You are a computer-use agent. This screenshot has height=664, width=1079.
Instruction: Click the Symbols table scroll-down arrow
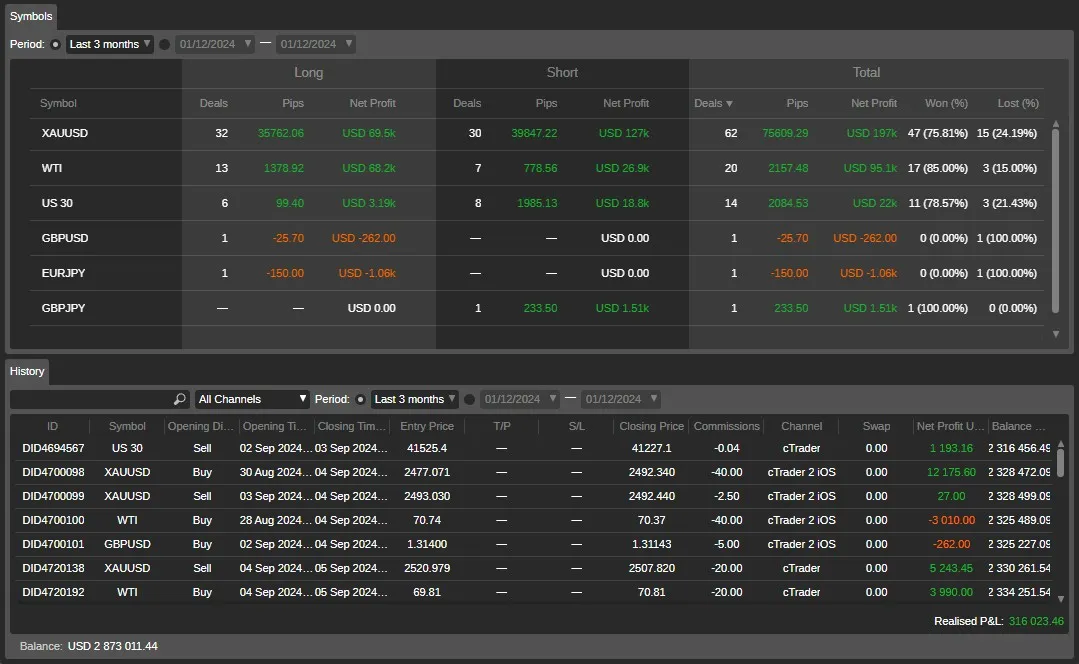coord(1055,334)
